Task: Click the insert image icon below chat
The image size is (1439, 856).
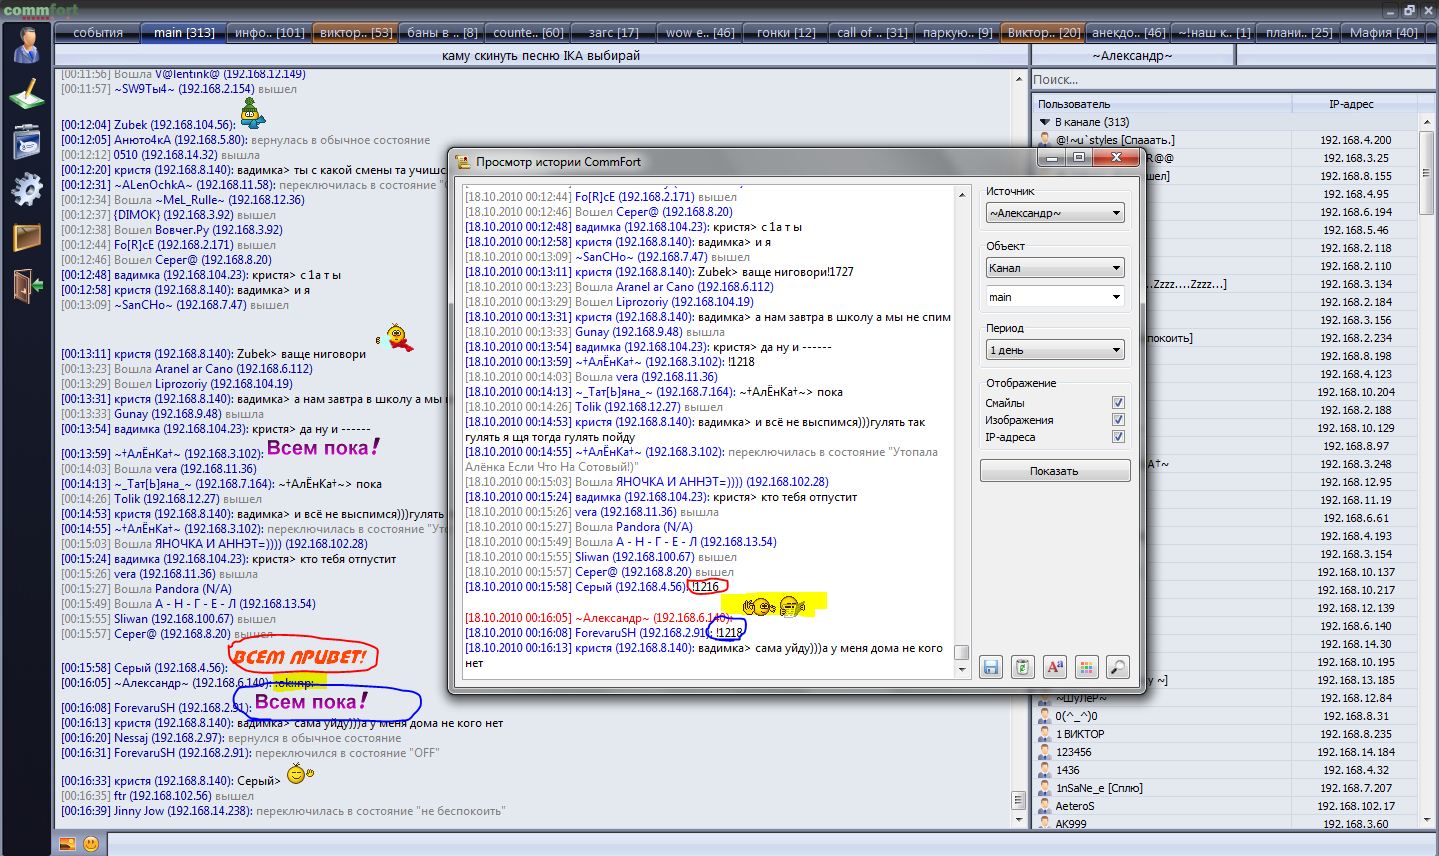Action: (x=67, y=844)
